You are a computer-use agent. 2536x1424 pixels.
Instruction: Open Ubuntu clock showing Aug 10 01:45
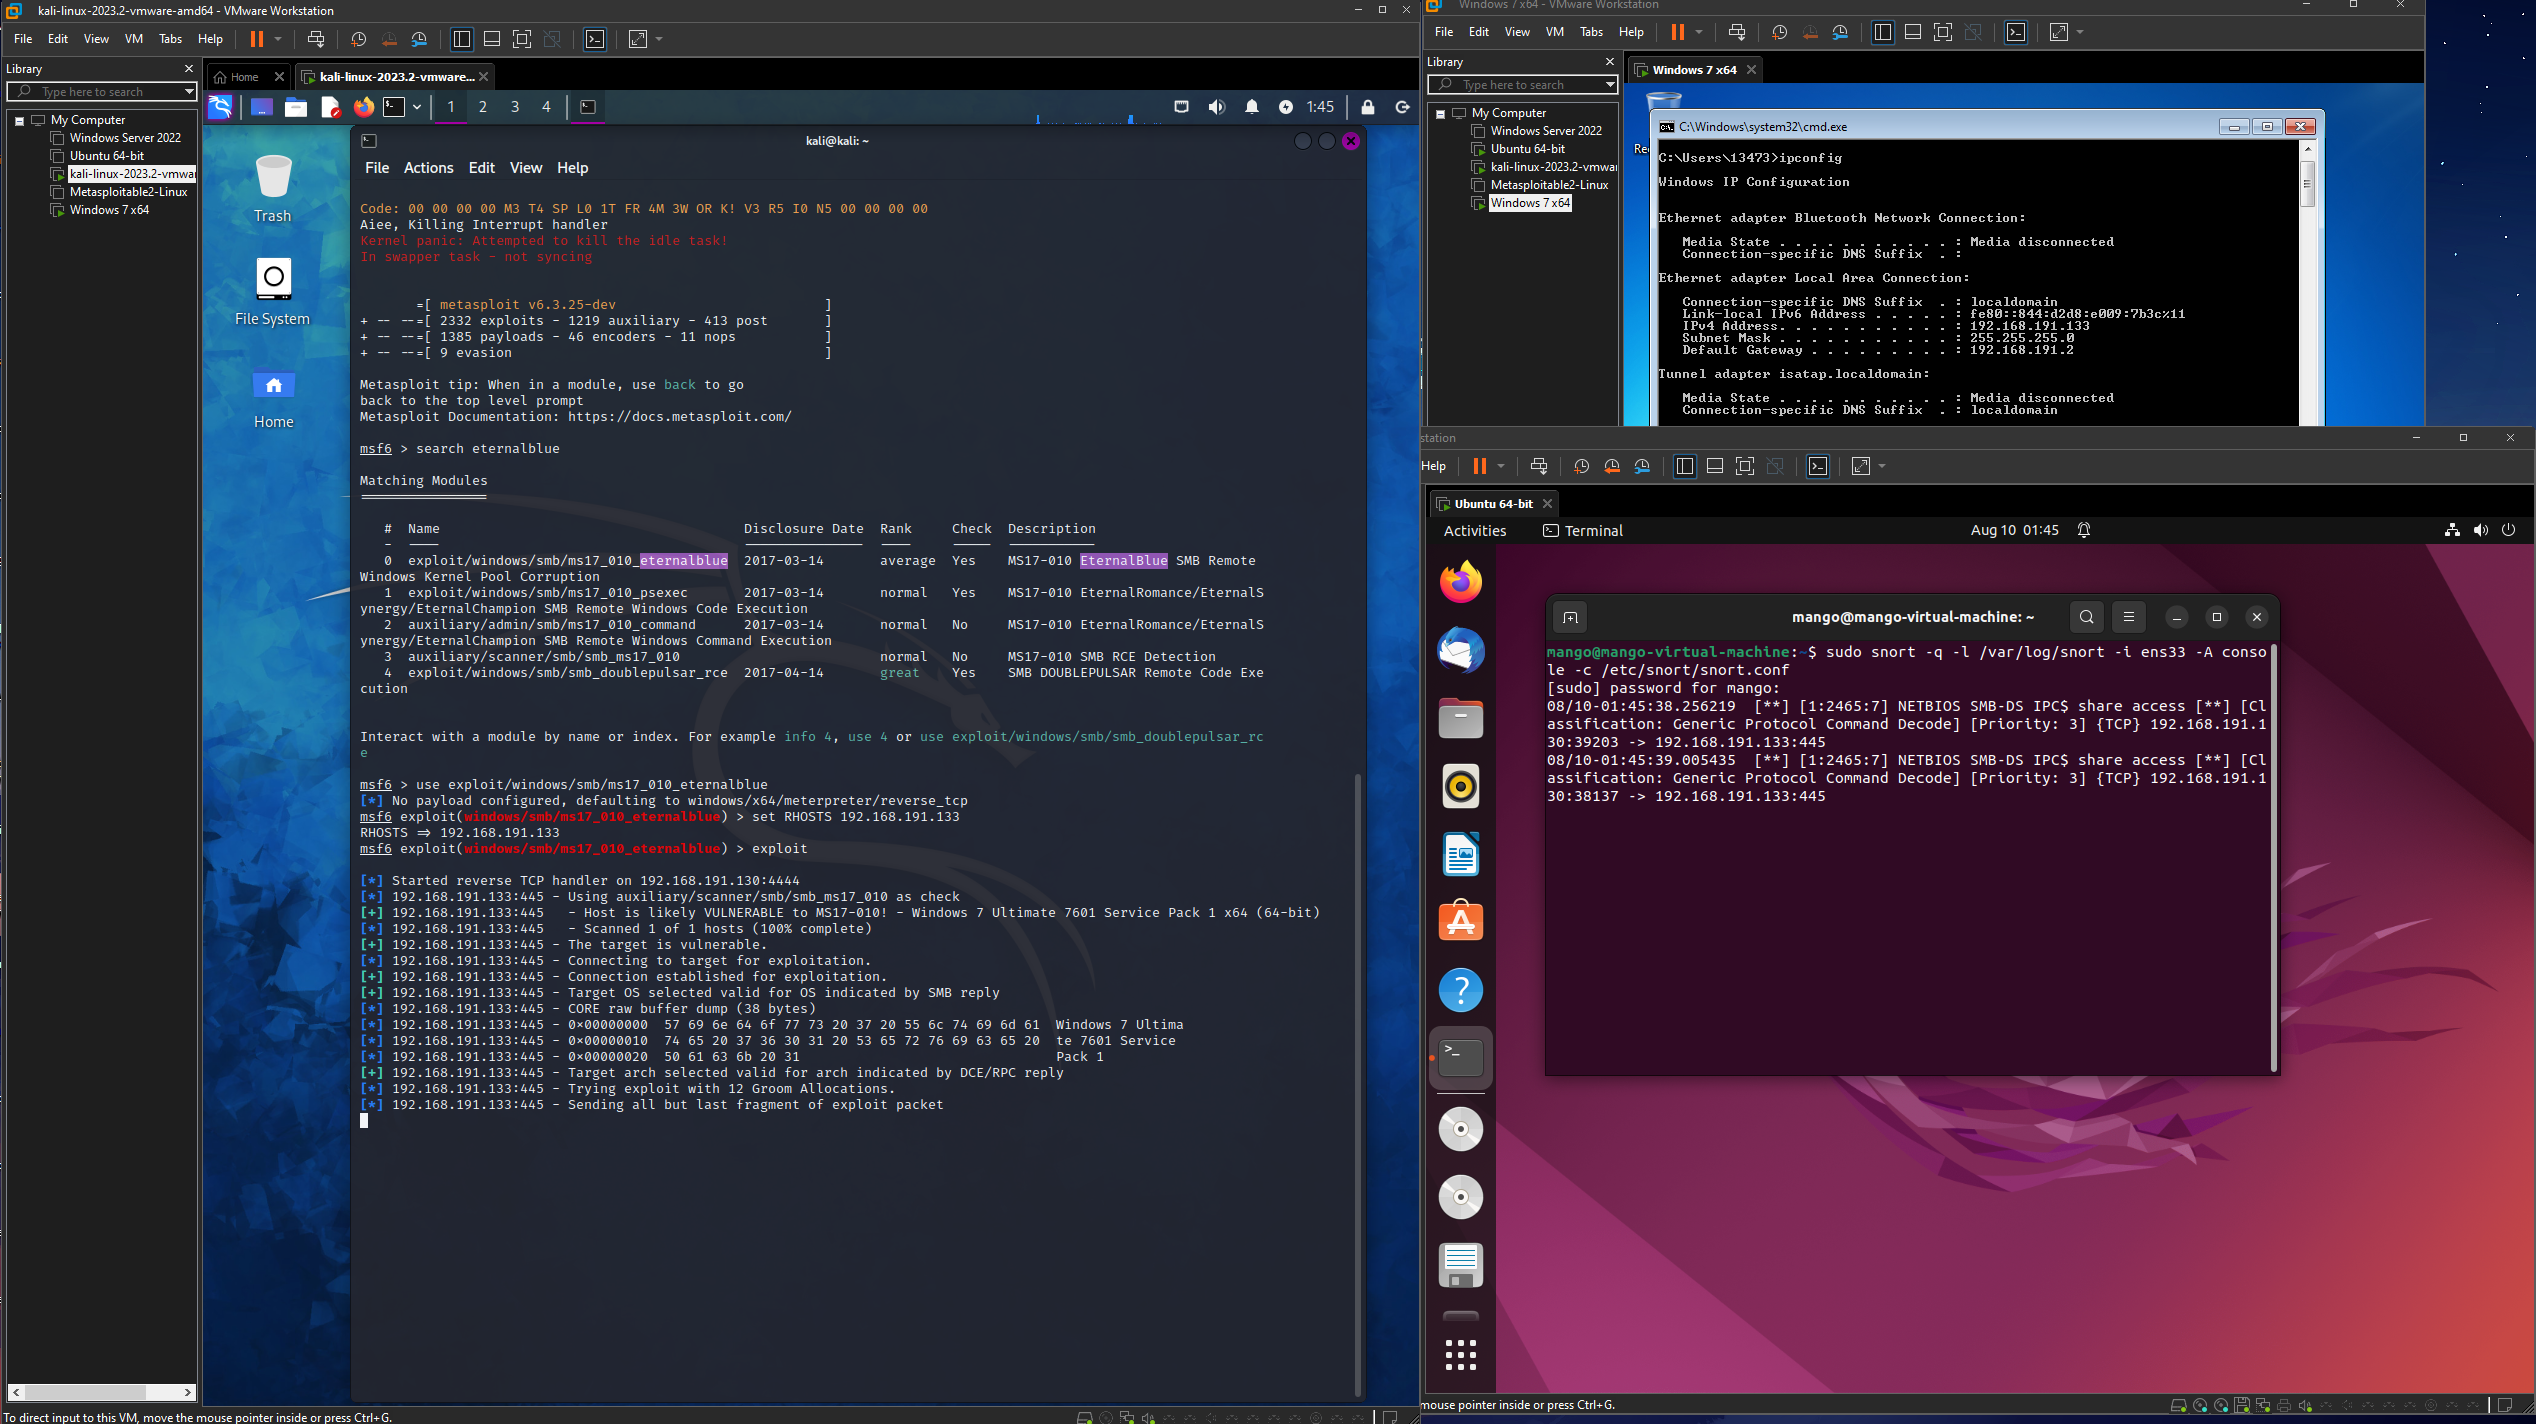pos(2014,531)
